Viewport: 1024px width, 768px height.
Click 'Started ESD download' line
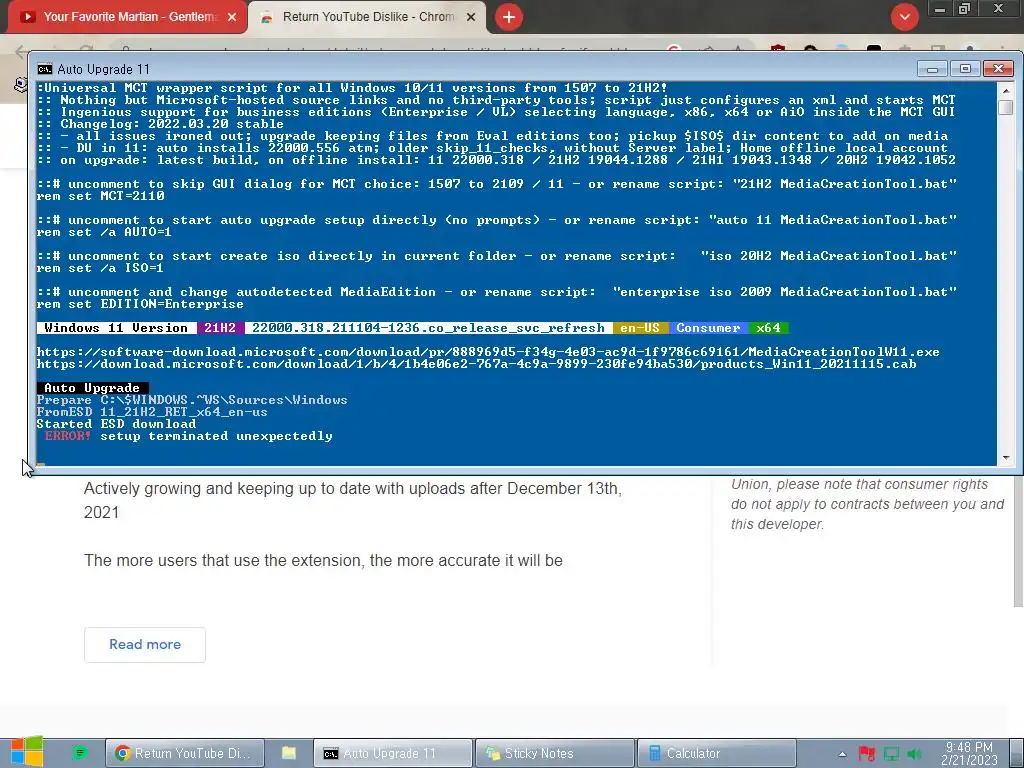coord(116,424)
